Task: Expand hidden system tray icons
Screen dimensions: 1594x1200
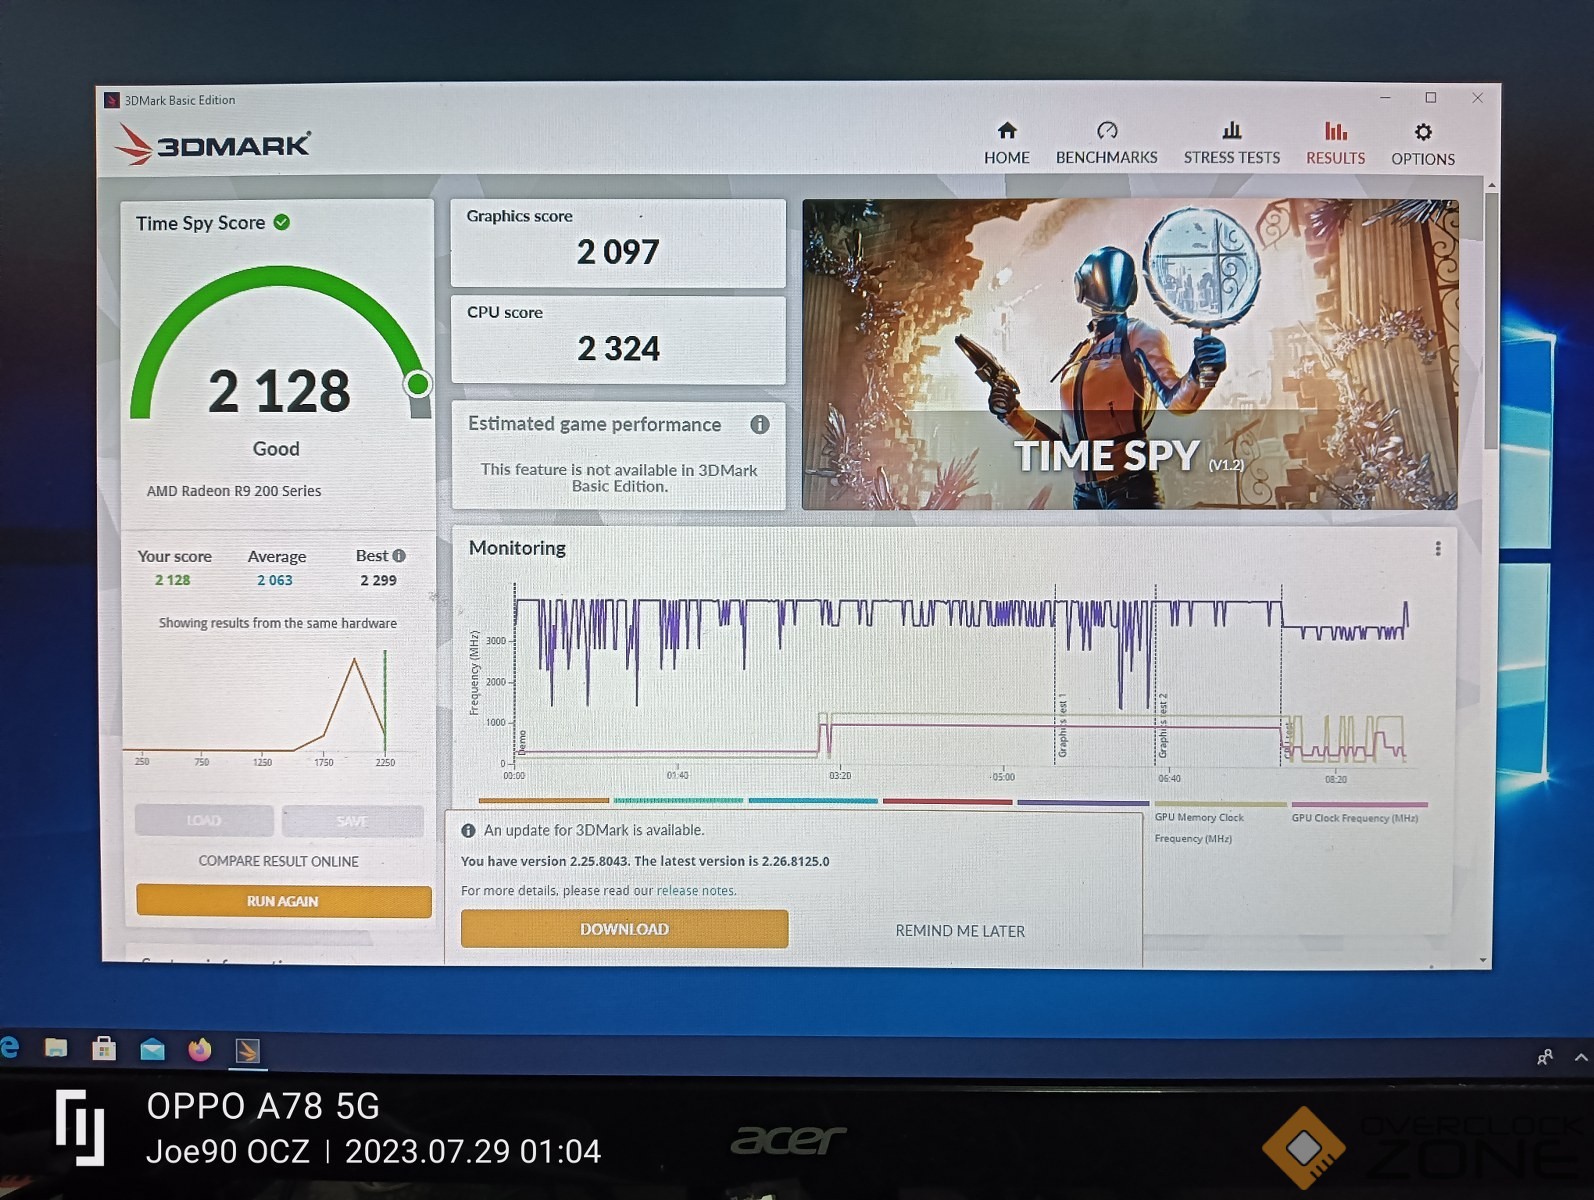Action: pyautogui.click(x=1581, y=1057)
